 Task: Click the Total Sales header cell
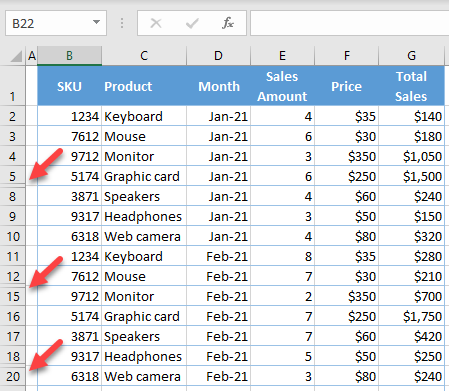(x=412, y=86)
